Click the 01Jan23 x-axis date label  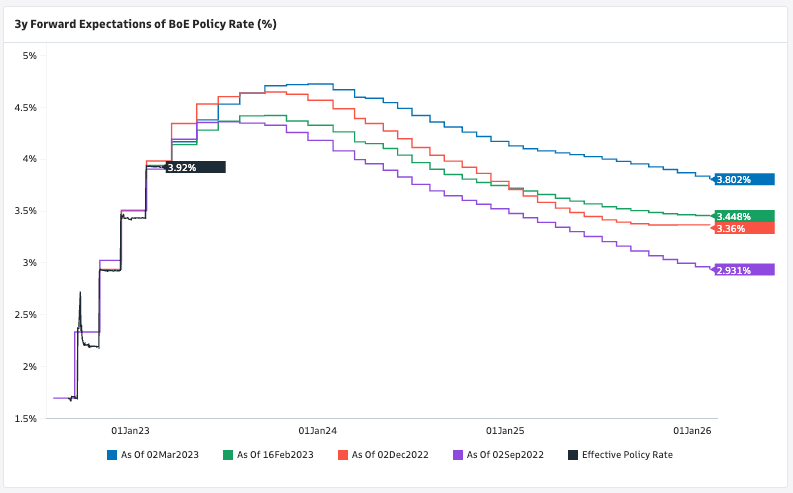pyautogui.click(x=130, y=430)
